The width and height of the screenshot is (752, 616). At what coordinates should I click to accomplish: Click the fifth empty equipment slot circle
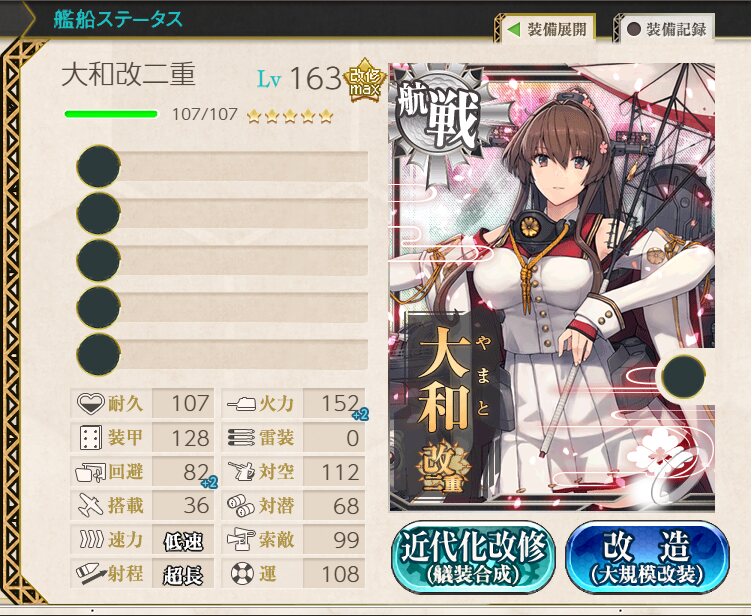[98, 354]
